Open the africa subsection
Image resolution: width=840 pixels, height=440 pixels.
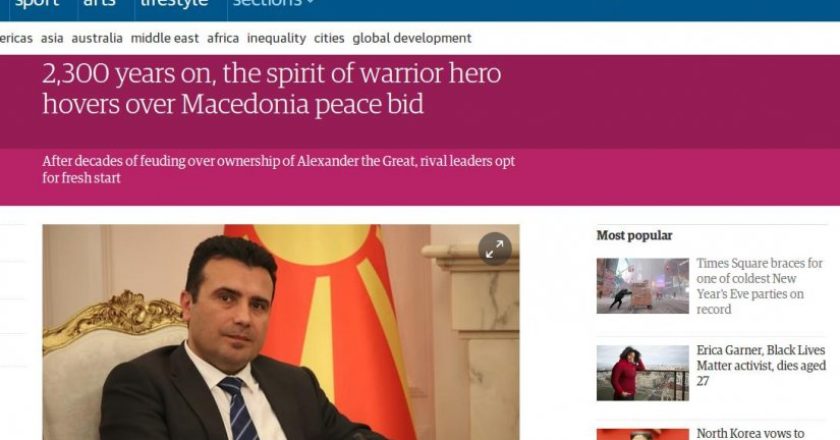223,38
